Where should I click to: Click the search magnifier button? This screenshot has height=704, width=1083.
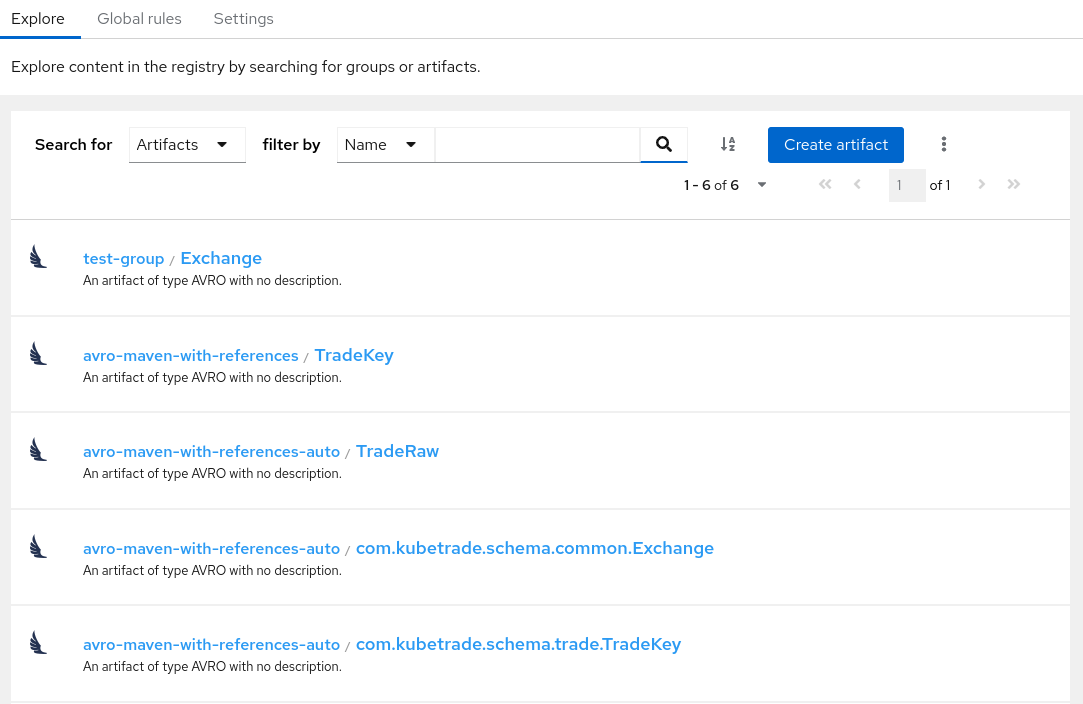(663, 144)
